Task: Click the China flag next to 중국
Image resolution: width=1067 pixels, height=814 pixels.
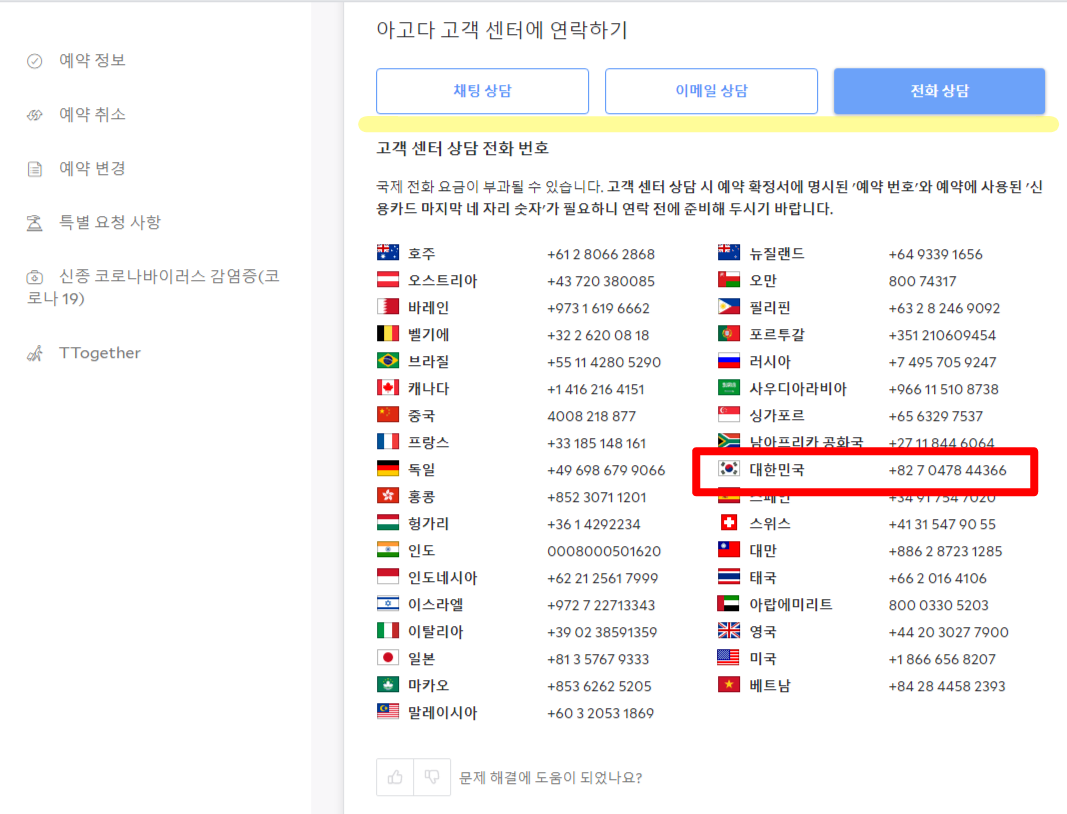Action: (x=388, y=414)
